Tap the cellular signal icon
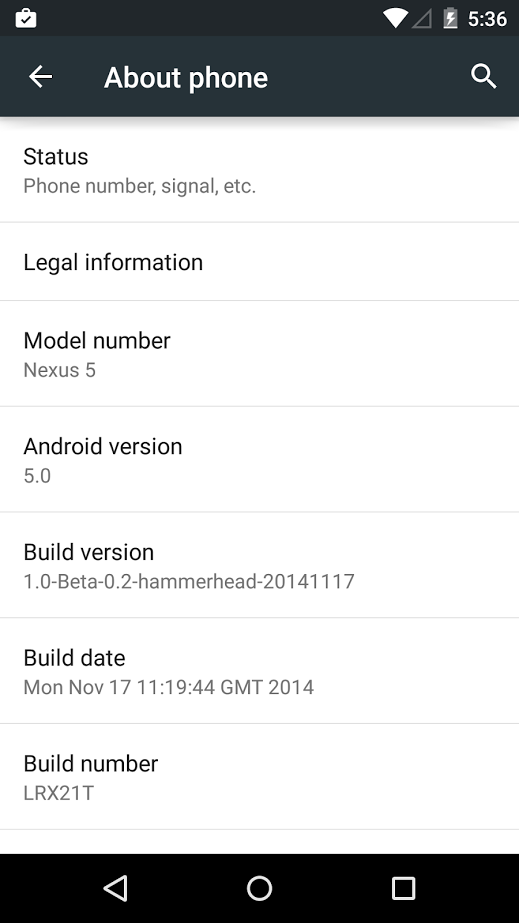The height and width of the screenshot is (923, 519). pyautogui.click(x=421, y=19)
